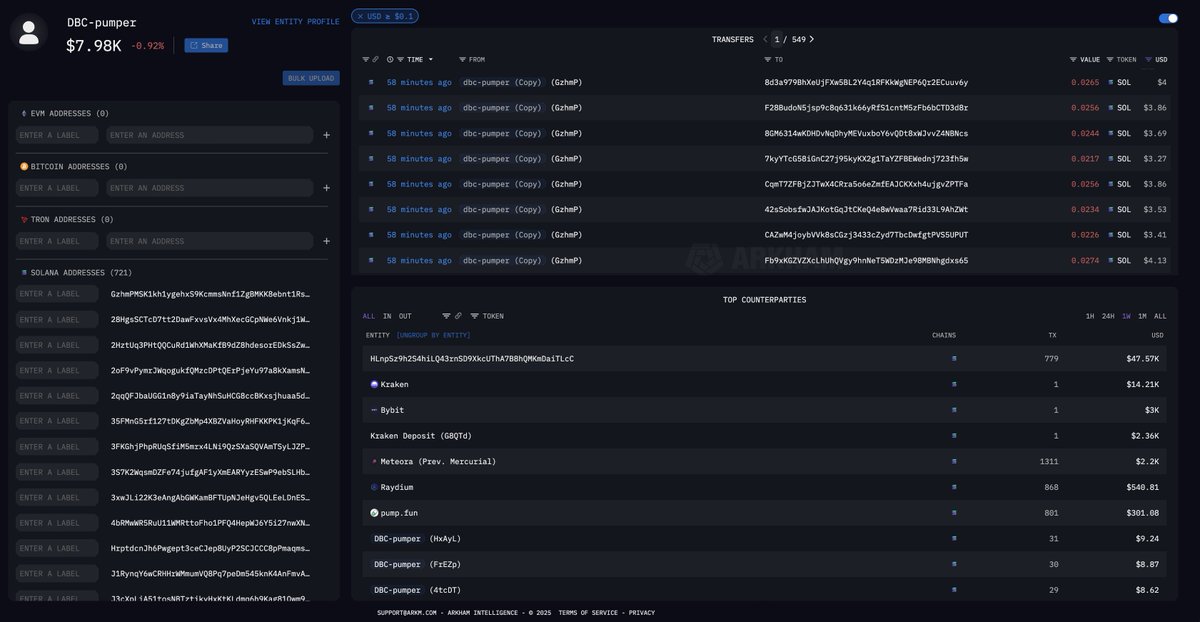Open recipient address 8d3a979BhXeUjFXw5BL2Y4q1
Viewport: 1200px width, 622px height.
pyautogui.click(x=866, y=82)
